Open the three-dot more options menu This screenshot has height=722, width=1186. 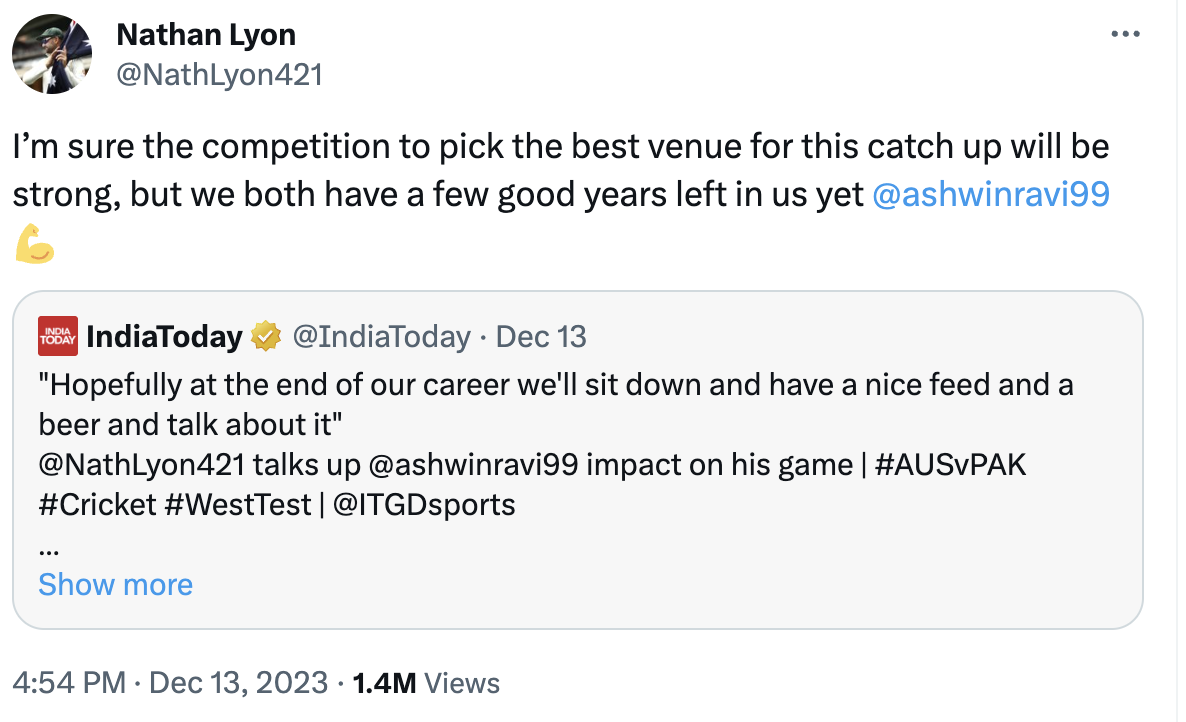coord(1126,34)
